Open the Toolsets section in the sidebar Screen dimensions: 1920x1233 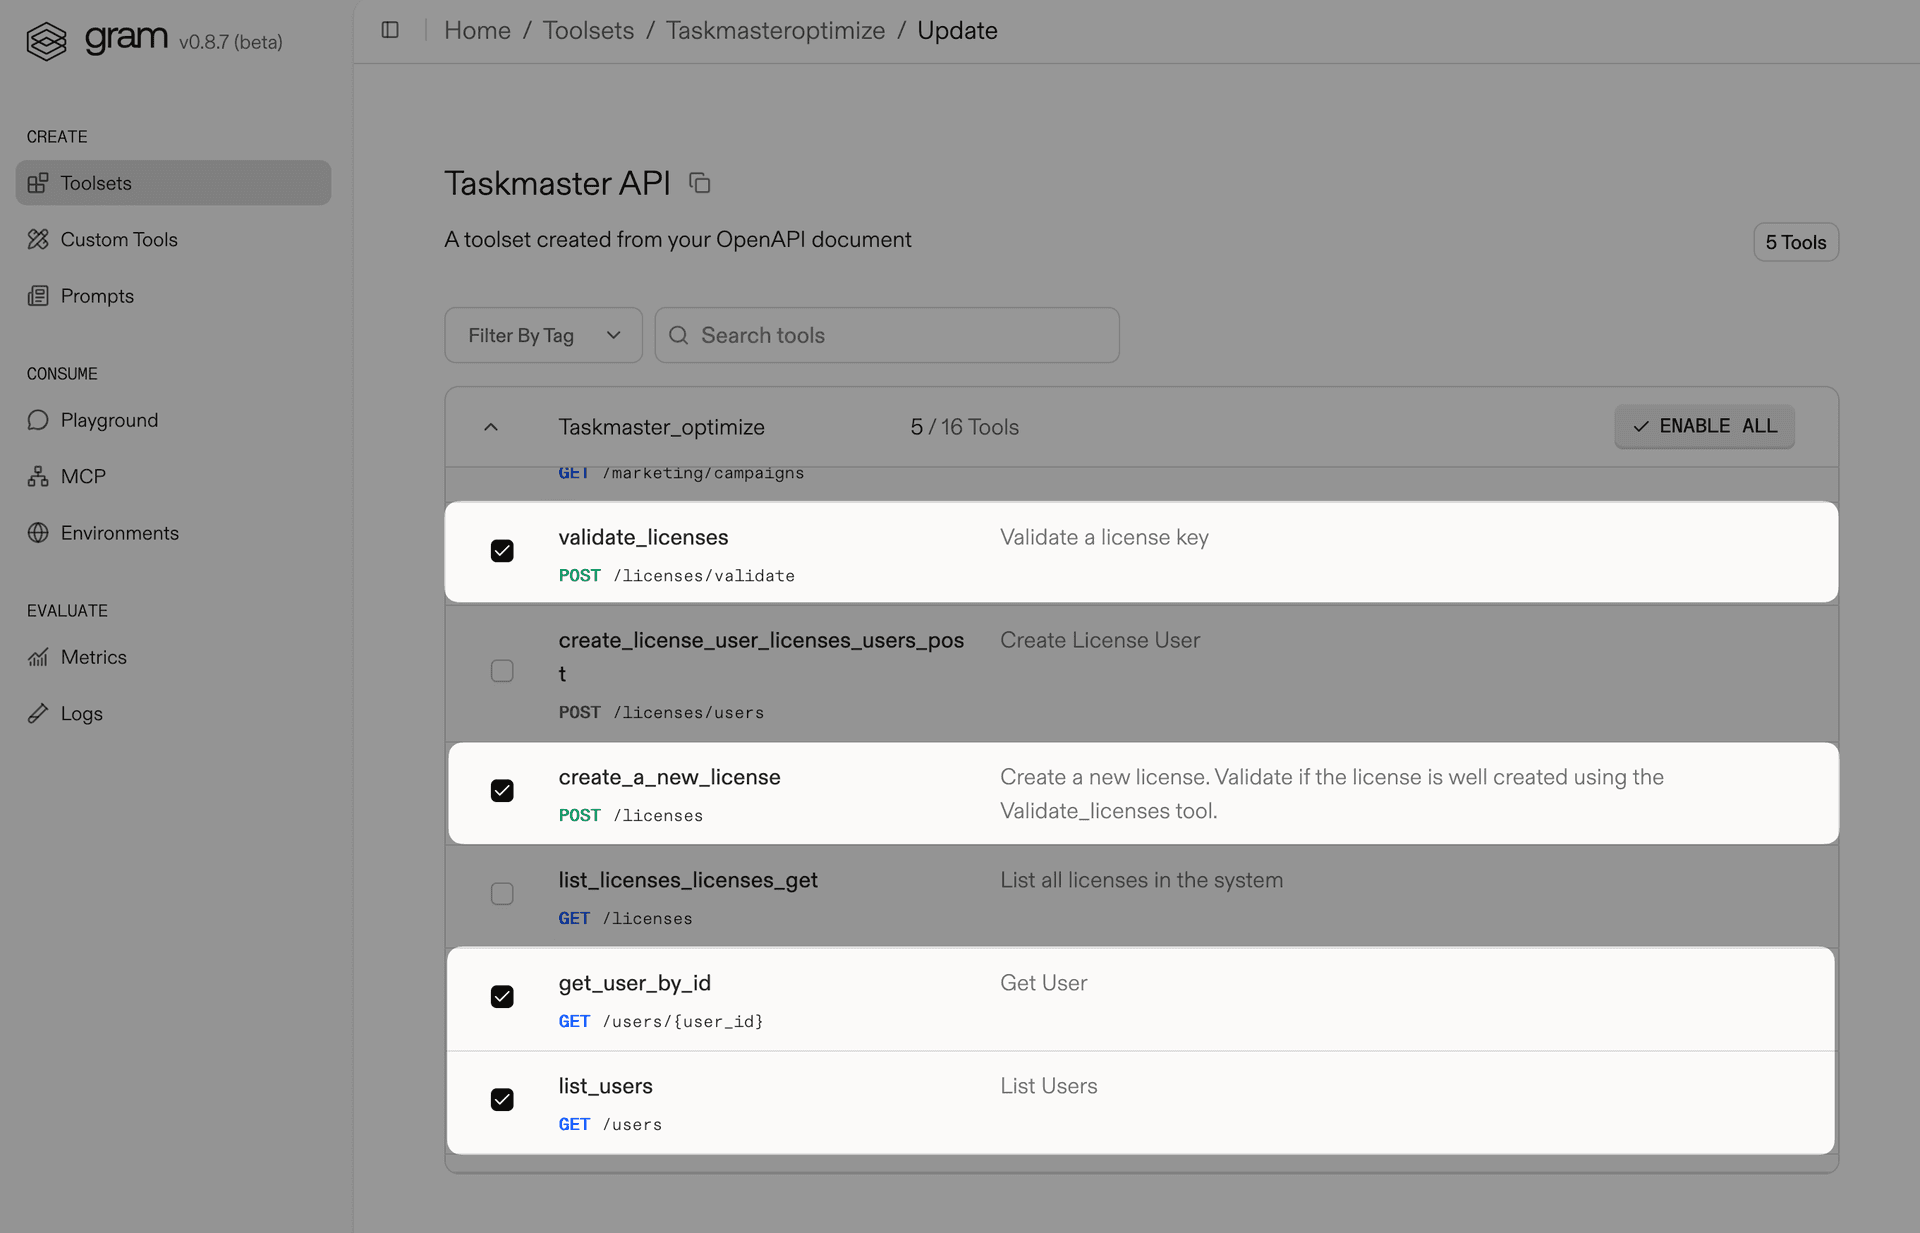coord(95,183)
